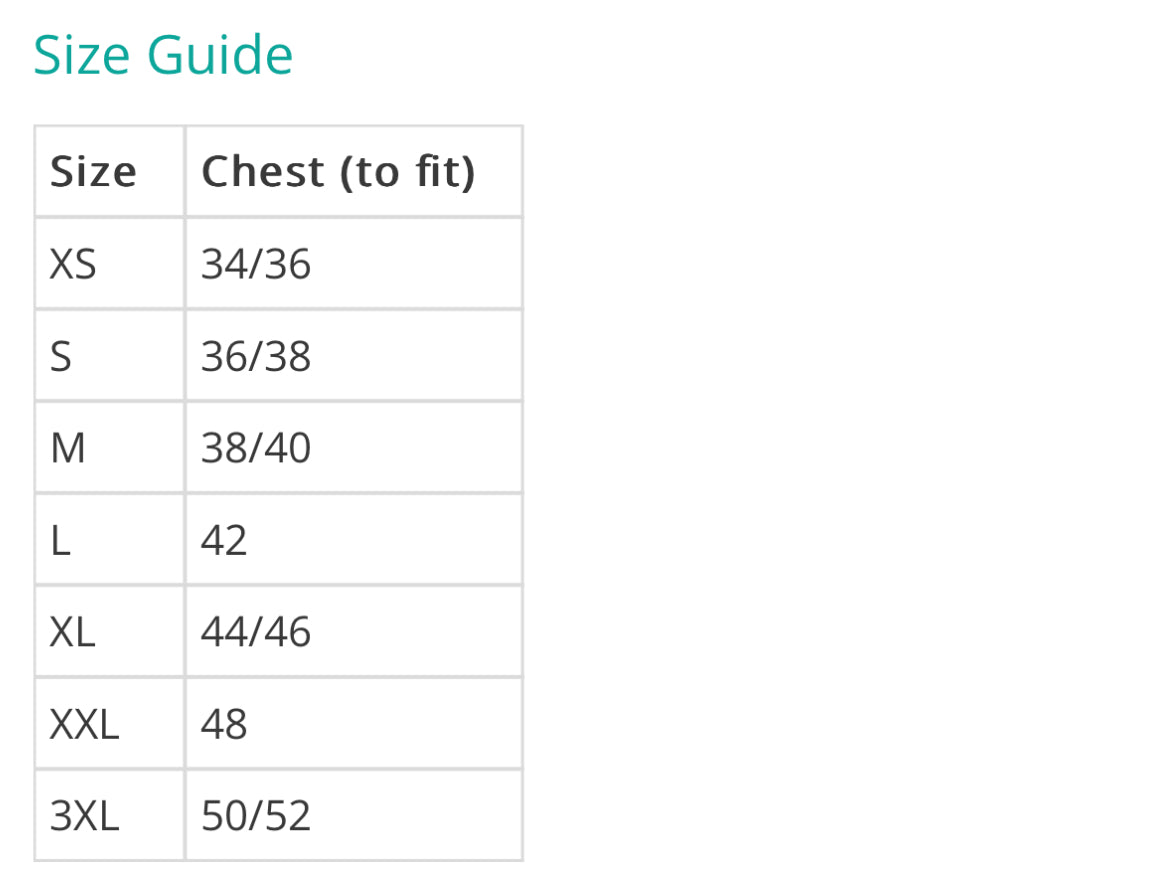Click the chest value 42
This screenshot has width=1174, height=890.
(x=224, y=540)
